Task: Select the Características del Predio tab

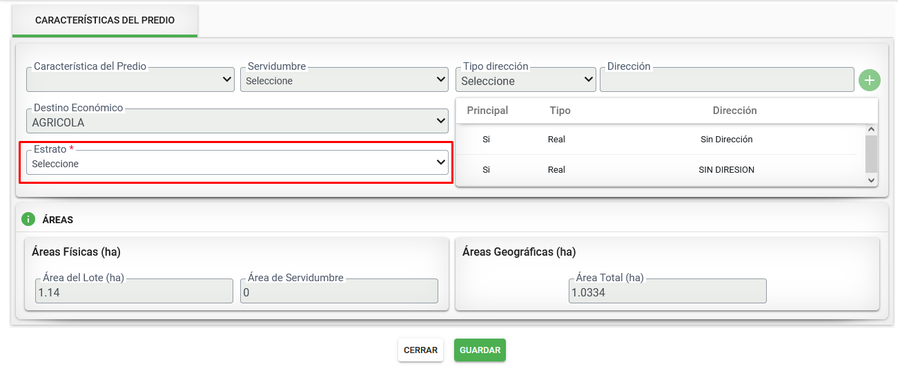Action: (105, 20)
